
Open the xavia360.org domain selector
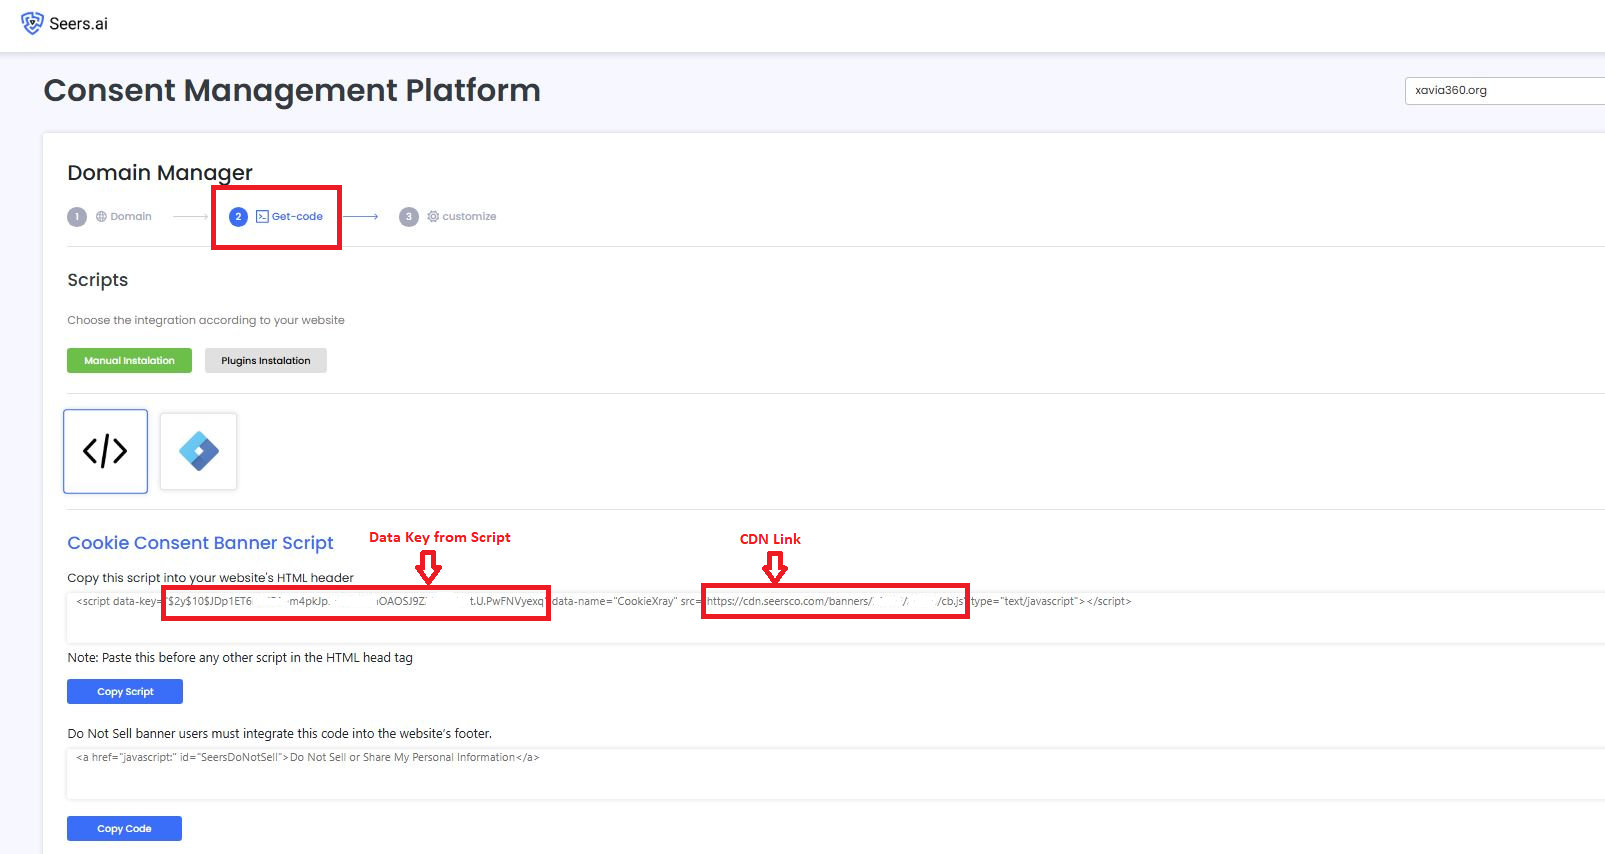[1500, 90]
